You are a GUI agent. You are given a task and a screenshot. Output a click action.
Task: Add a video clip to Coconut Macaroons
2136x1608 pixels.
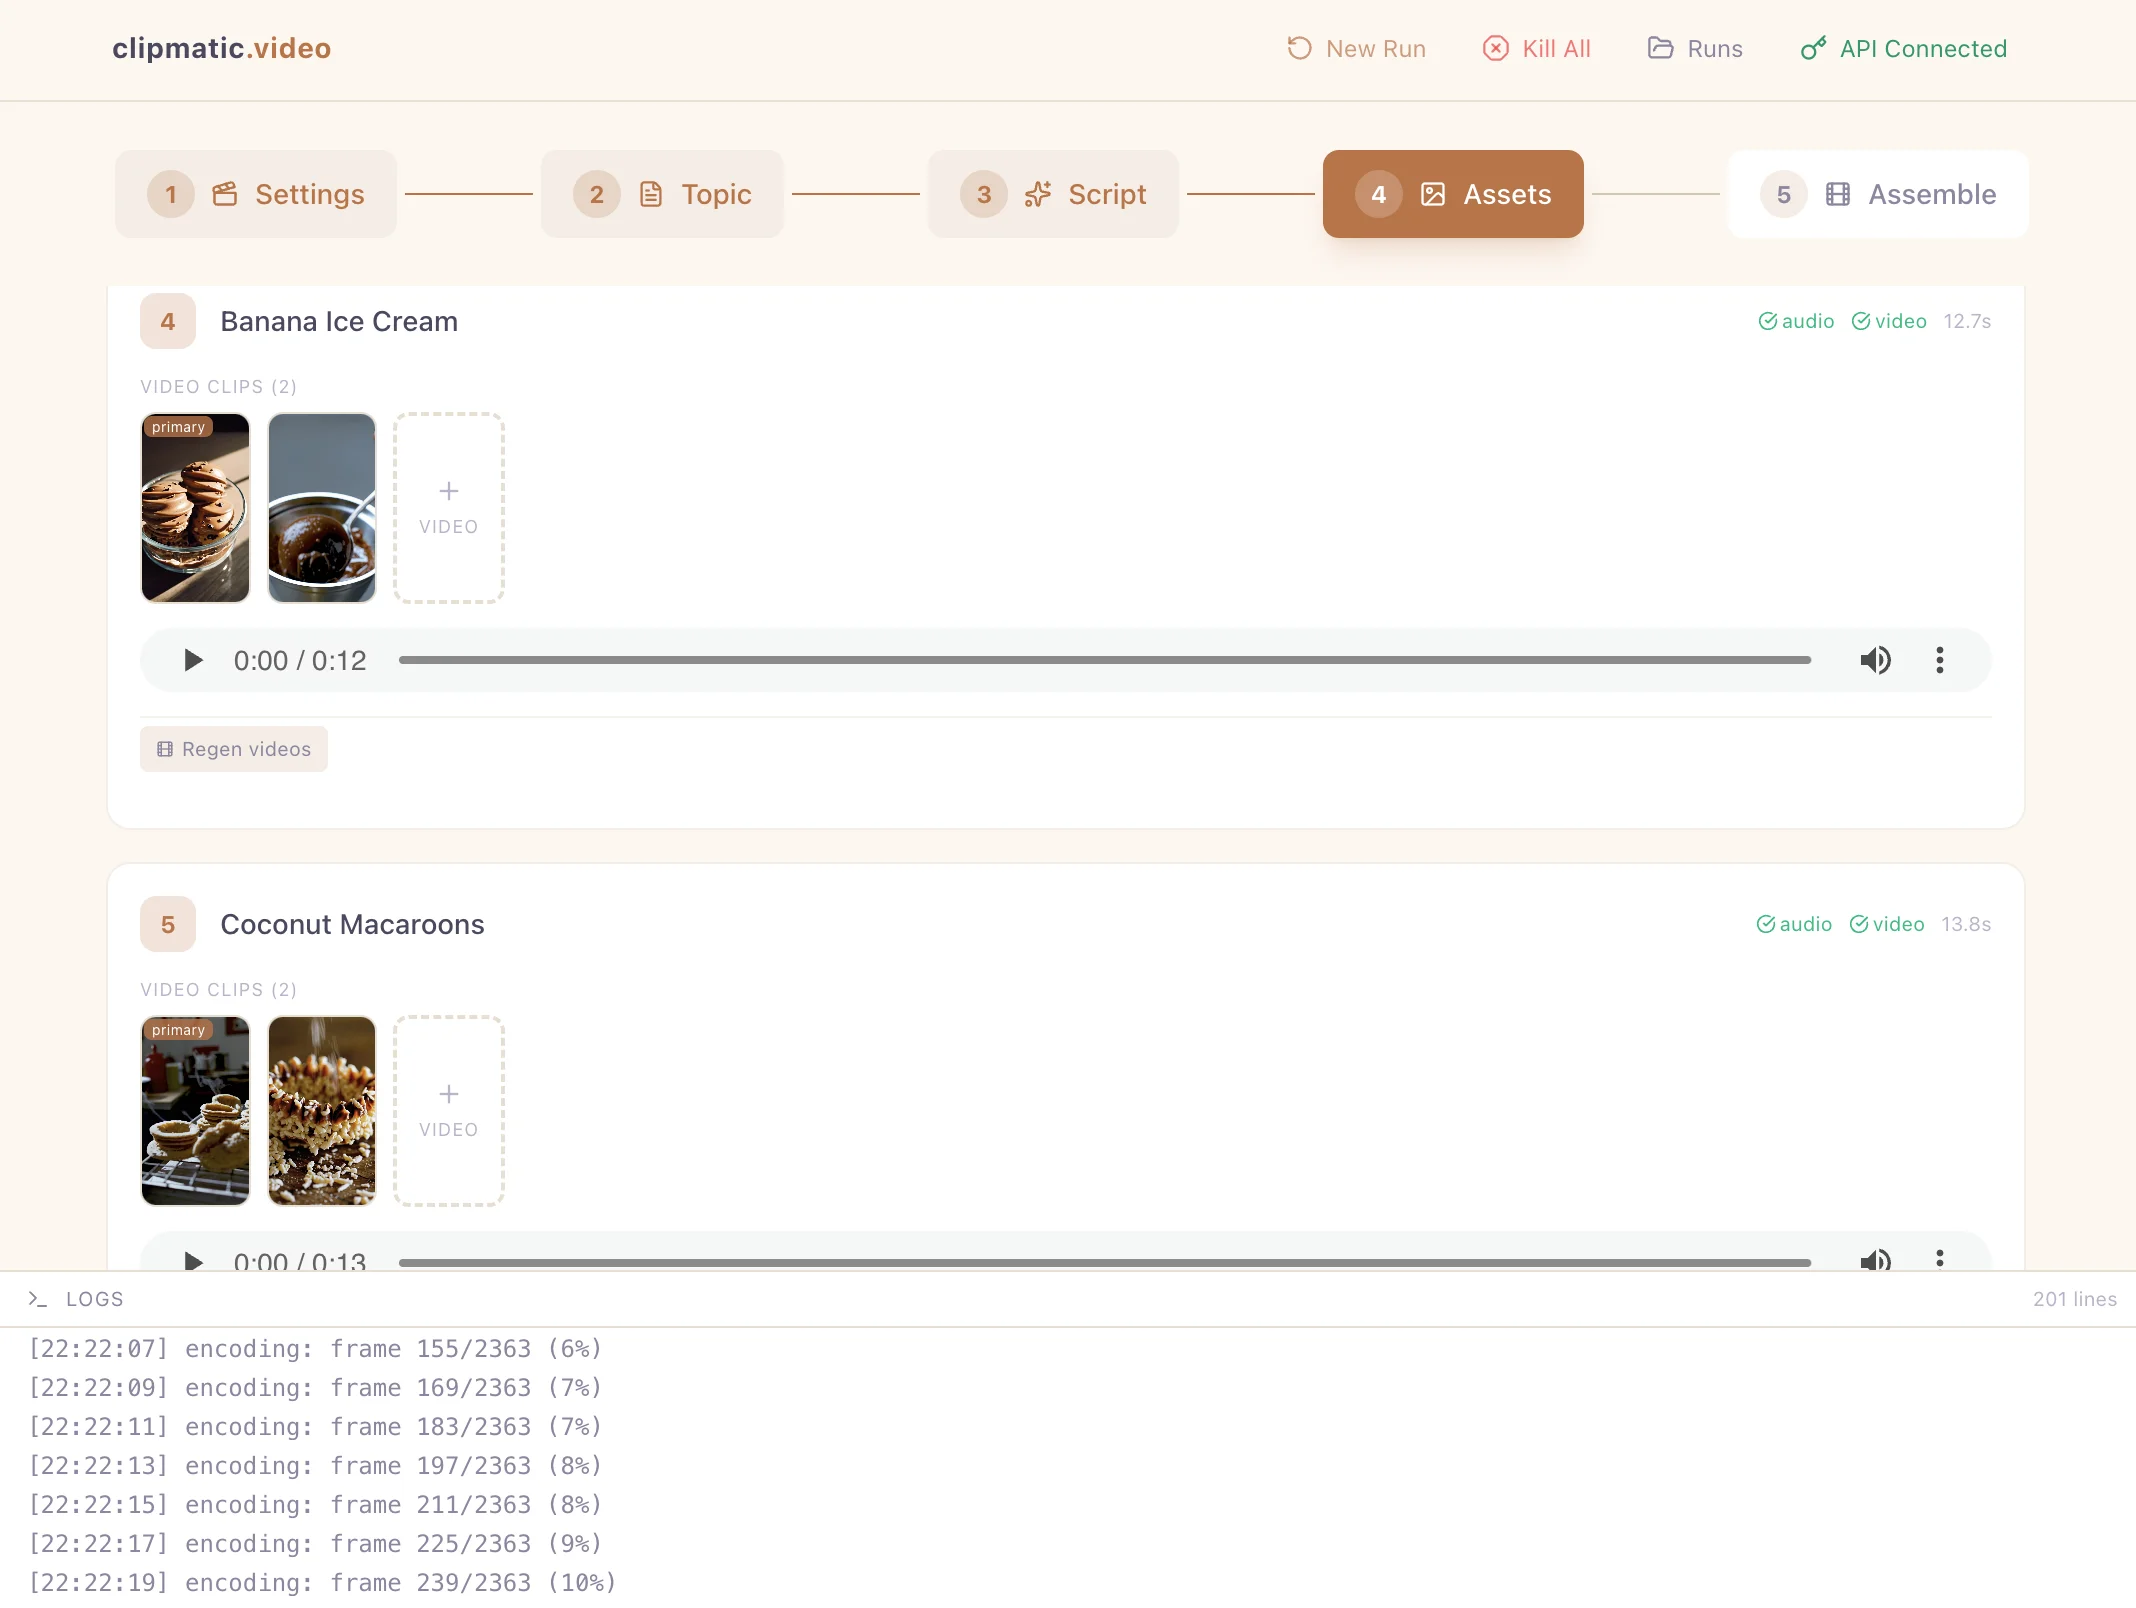(x=449, y=1111)
